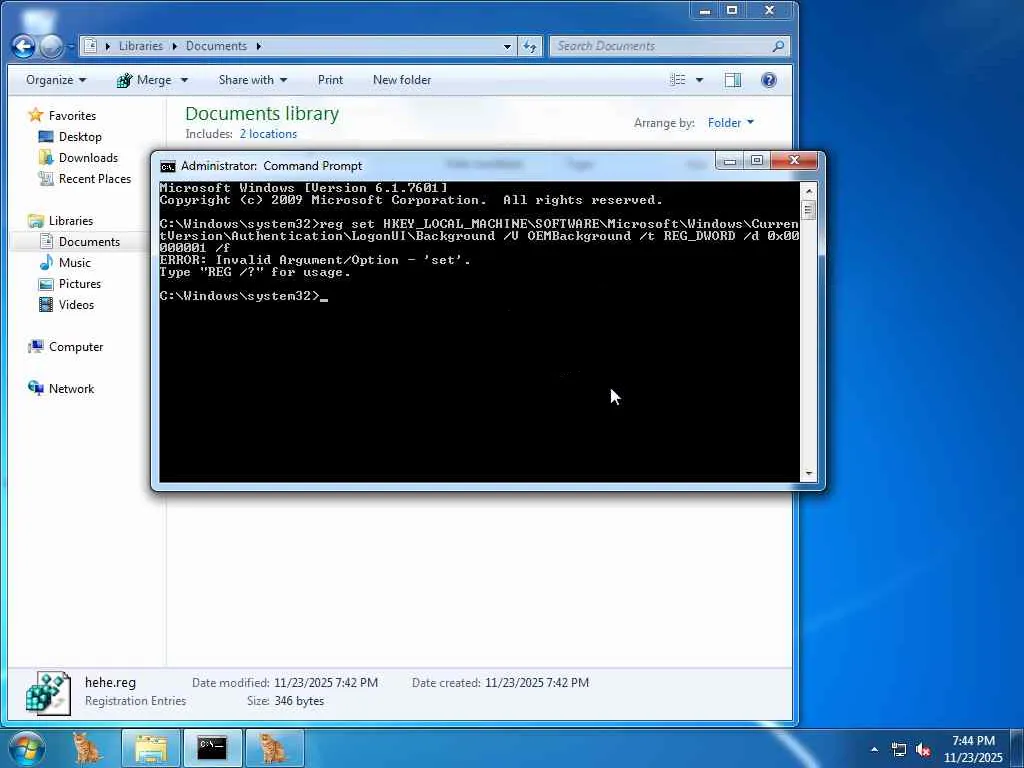Click the hehe.reg filename in details pane
Viewport: 1024px width, 768px height.
pos(110,682)
